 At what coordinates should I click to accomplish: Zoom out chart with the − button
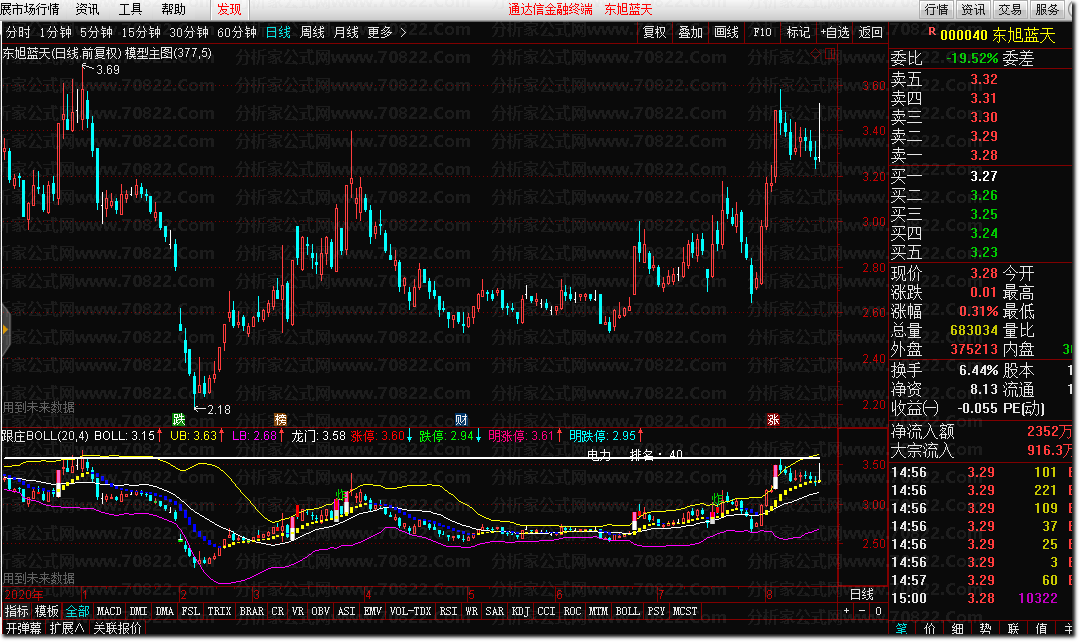pyautogui.click(x=862, y=611)
